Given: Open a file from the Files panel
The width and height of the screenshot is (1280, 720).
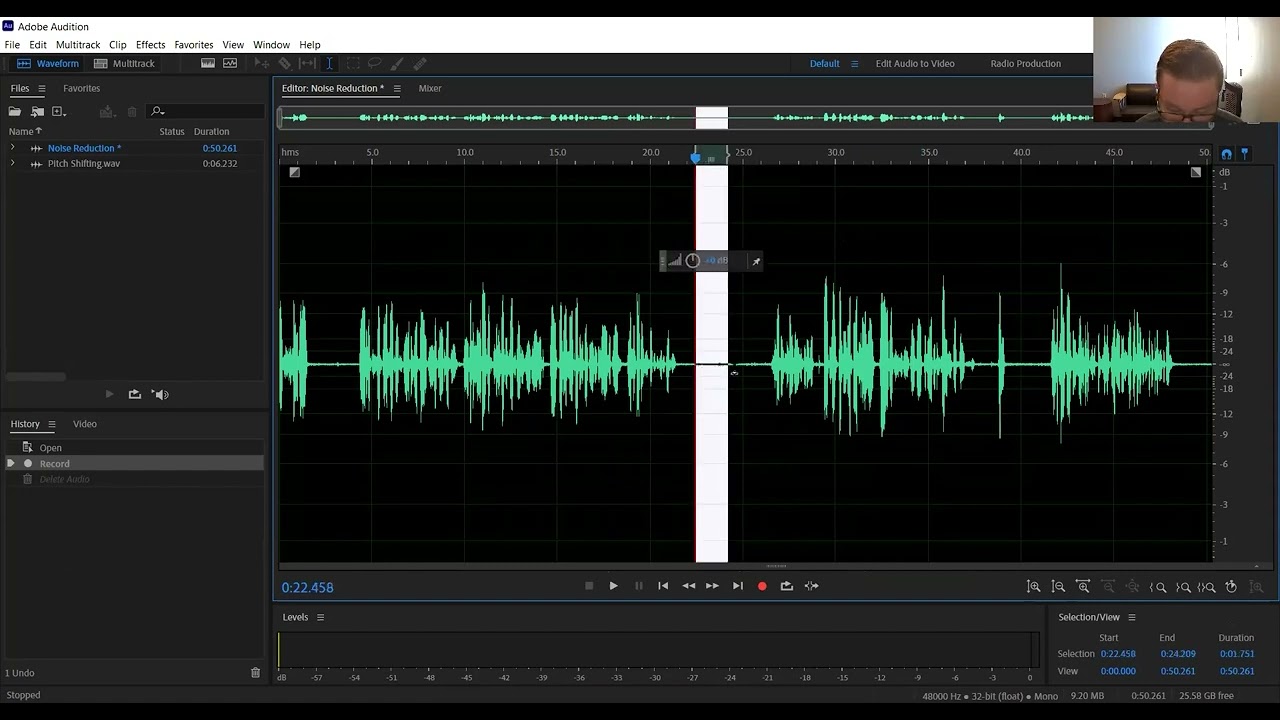Looking at the screenshot, I should point(15,111).
